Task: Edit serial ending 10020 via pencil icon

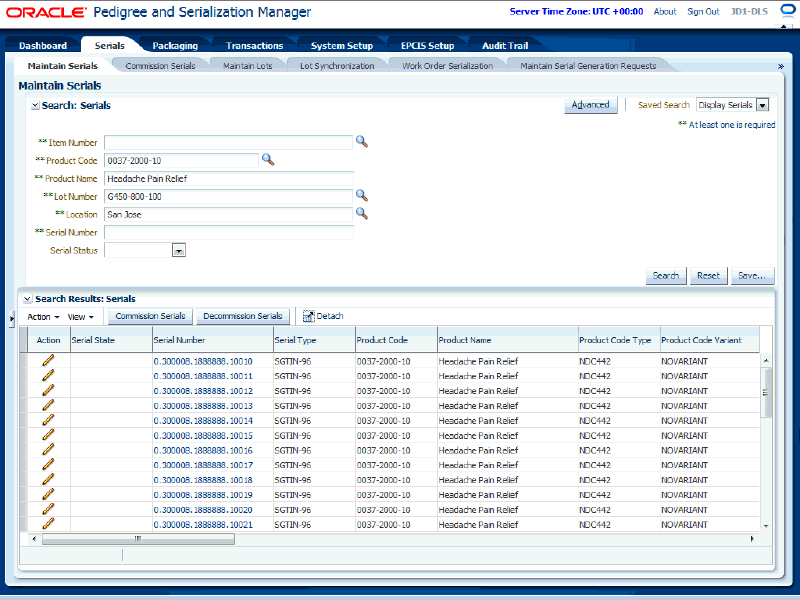Action: point(48,509)
